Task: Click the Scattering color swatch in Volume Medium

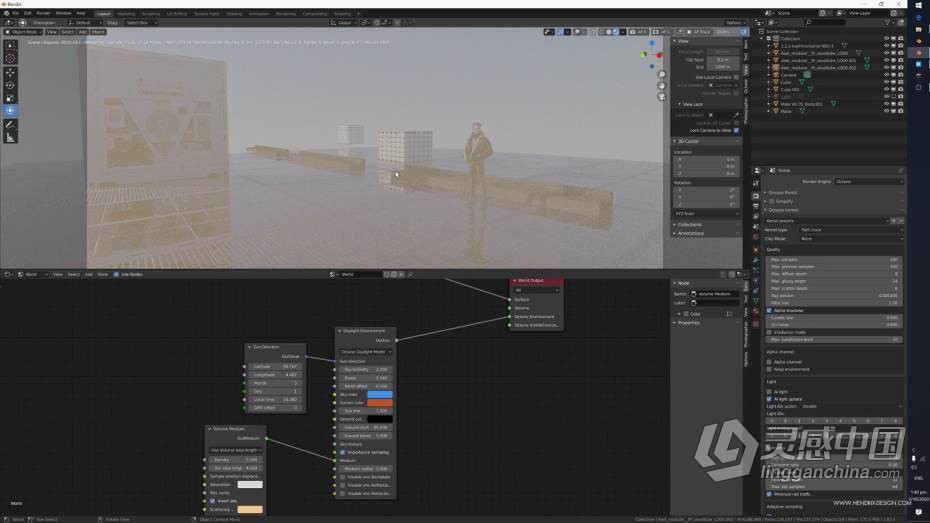Action: pos(250,509)
